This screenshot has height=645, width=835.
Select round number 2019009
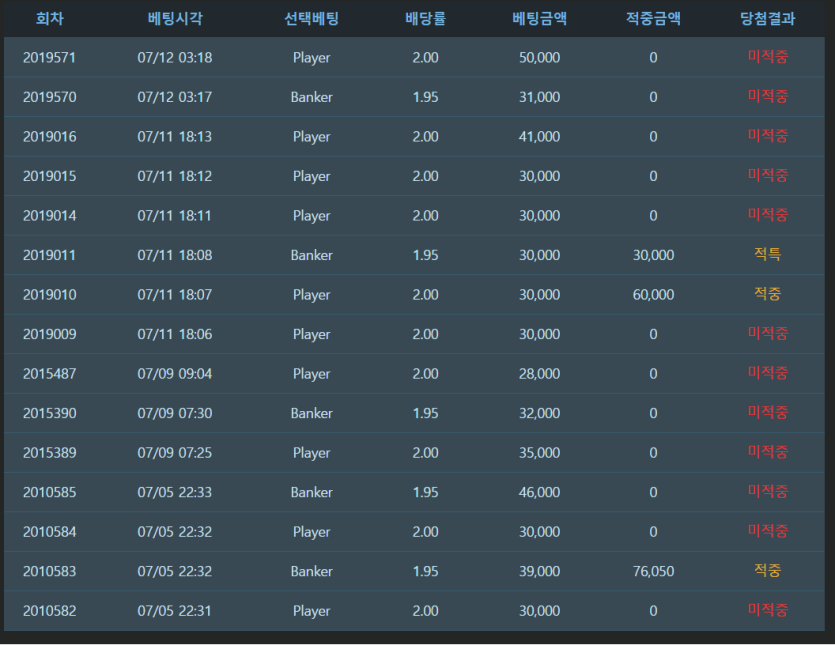pos(50,334)
